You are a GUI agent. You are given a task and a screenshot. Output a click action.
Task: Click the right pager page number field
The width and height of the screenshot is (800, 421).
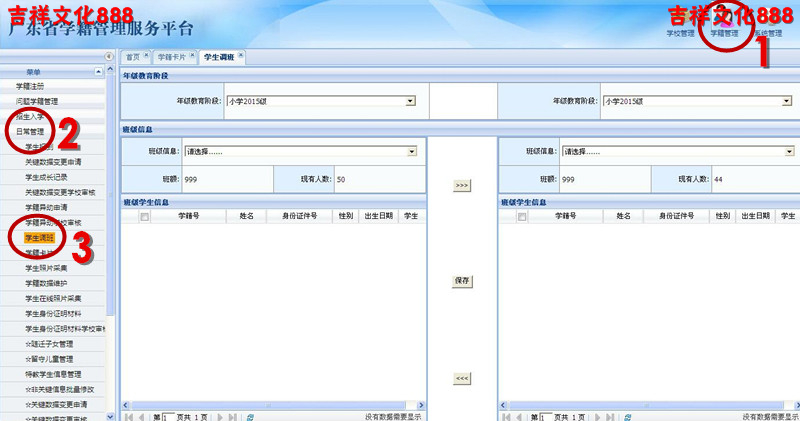pyautogui.click(x=545, y=417)
